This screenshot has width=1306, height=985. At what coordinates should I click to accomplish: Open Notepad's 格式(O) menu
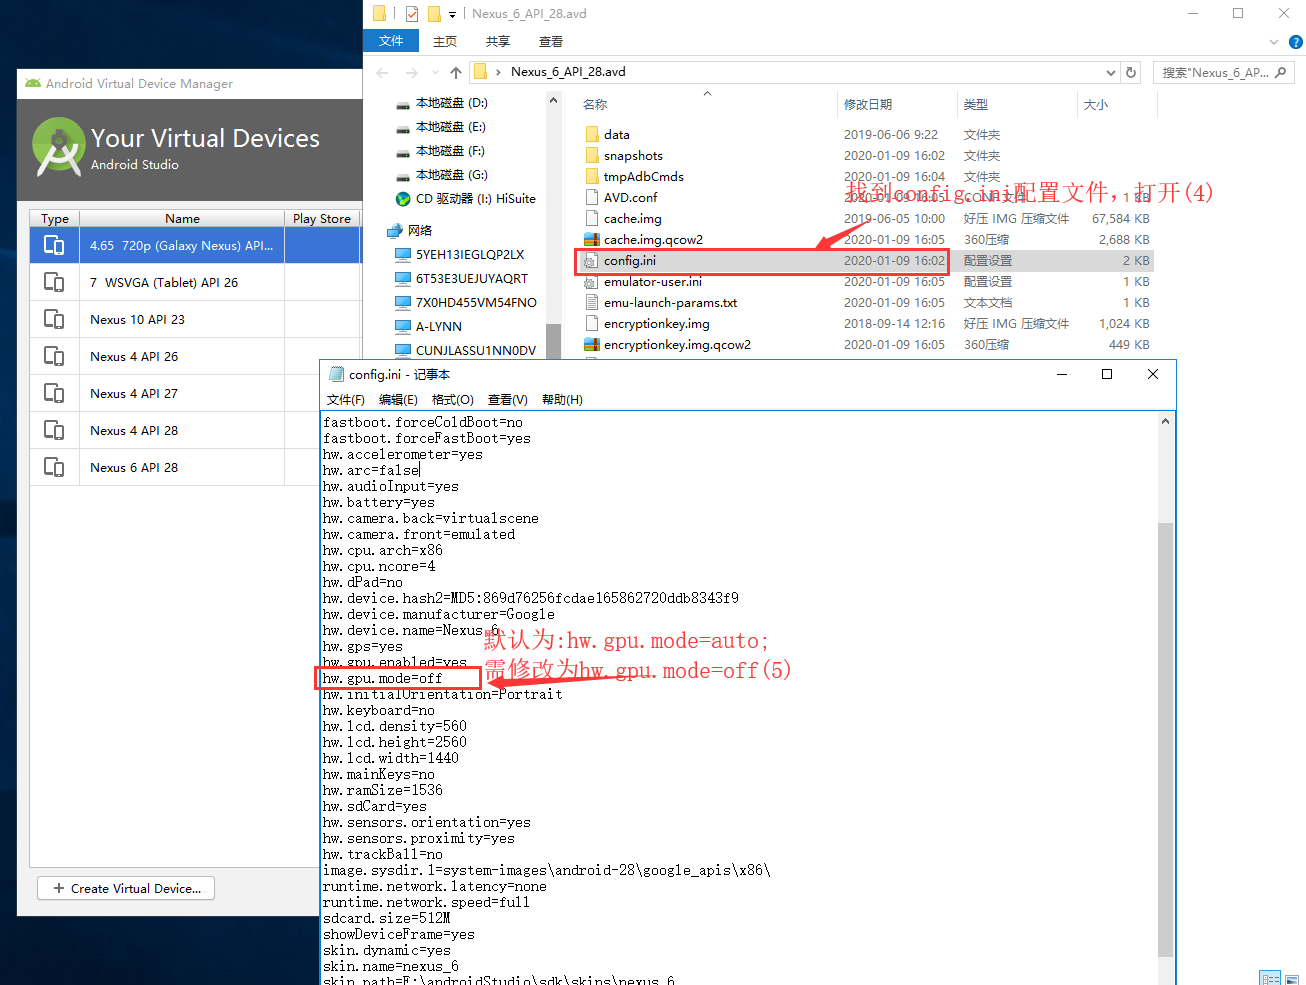click(x=453, y=399)
